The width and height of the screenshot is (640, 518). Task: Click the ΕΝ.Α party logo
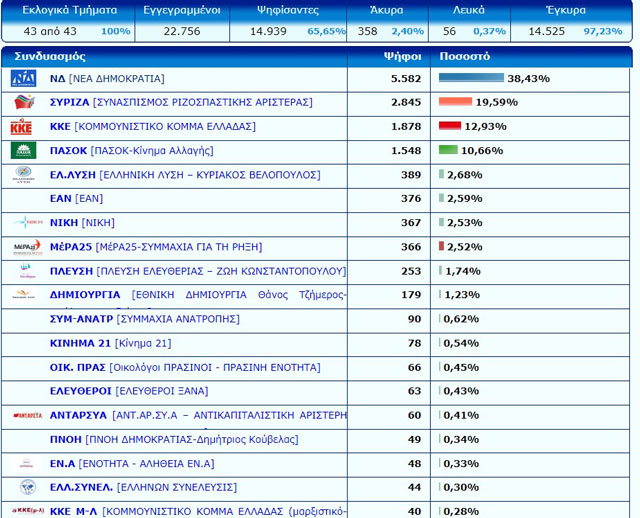click(x=27, y=463)
